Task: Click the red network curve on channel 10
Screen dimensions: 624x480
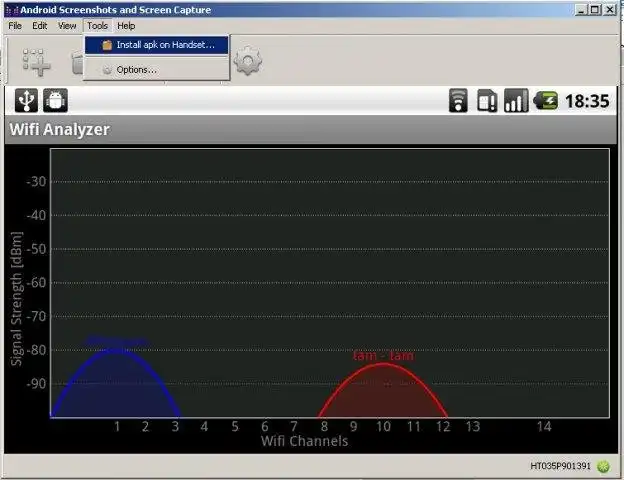Action: pyautogui.click(x=383, y=391)
